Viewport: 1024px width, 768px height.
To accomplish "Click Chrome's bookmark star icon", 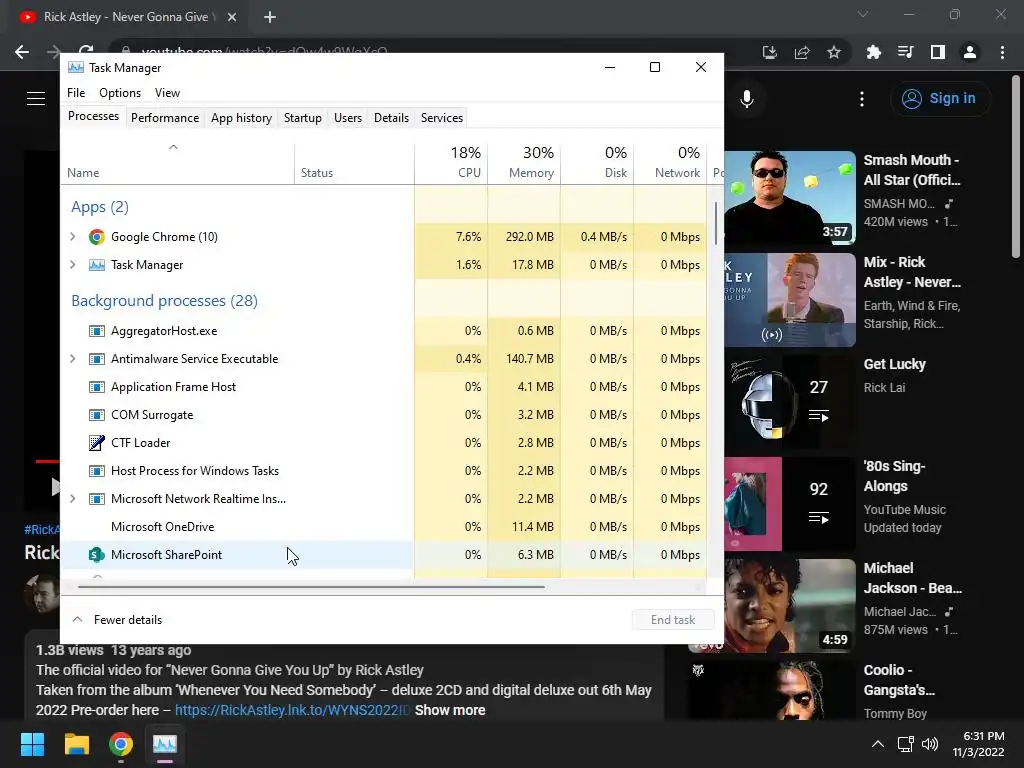I will pyautogui.click(x=834, y=52).
